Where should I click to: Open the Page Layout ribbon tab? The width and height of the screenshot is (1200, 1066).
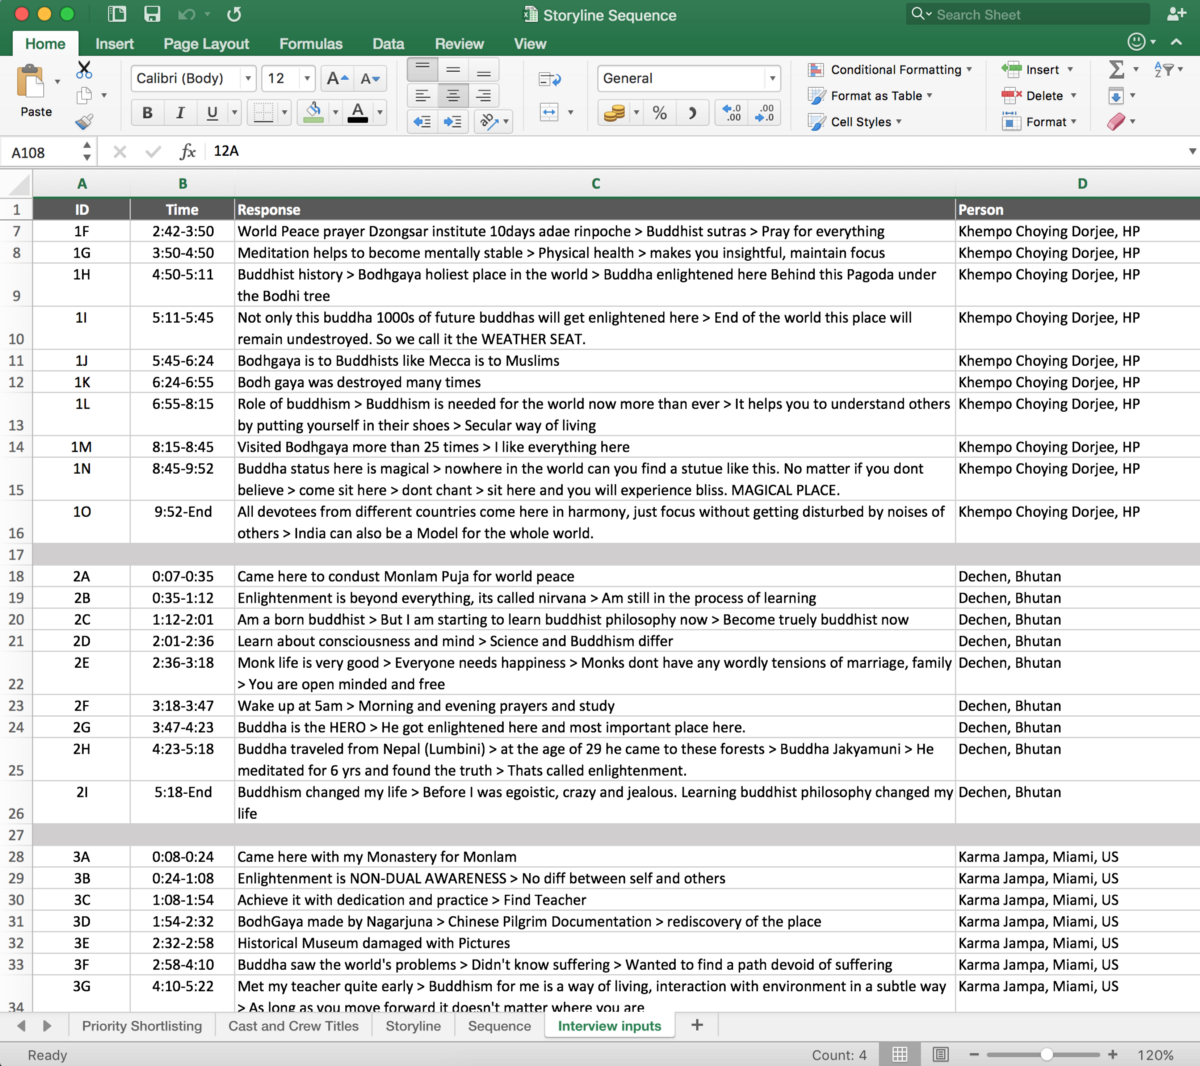[206, 44]
